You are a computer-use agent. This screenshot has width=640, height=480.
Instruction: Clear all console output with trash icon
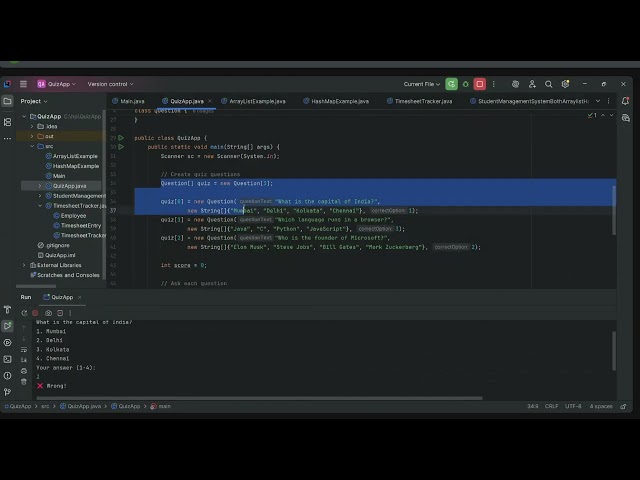24,382
